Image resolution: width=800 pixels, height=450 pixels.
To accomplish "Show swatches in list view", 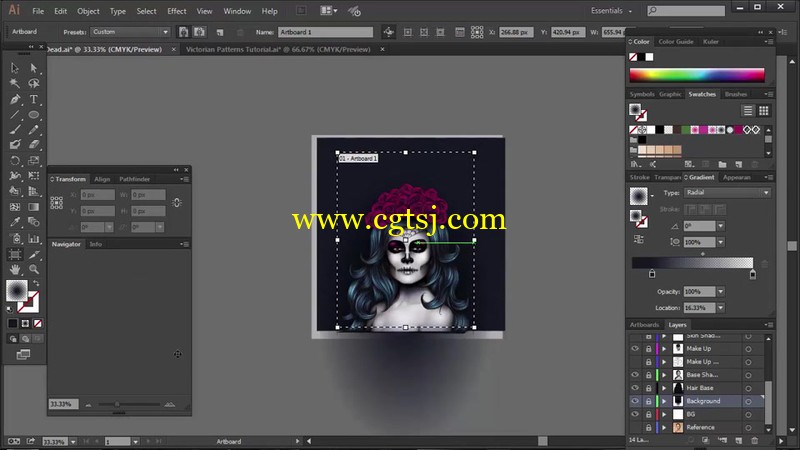I will [x=747, y=111].
